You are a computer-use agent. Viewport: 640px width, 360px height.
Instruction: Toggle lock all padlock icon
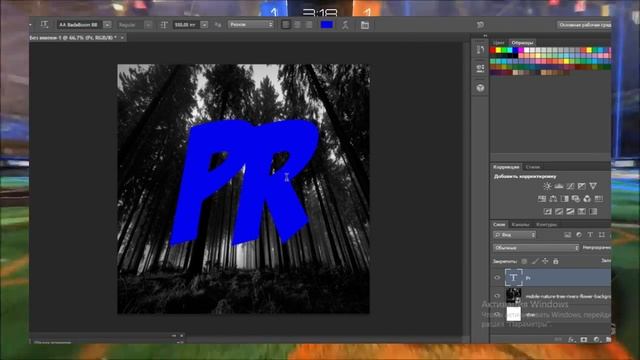coord(556,261)
